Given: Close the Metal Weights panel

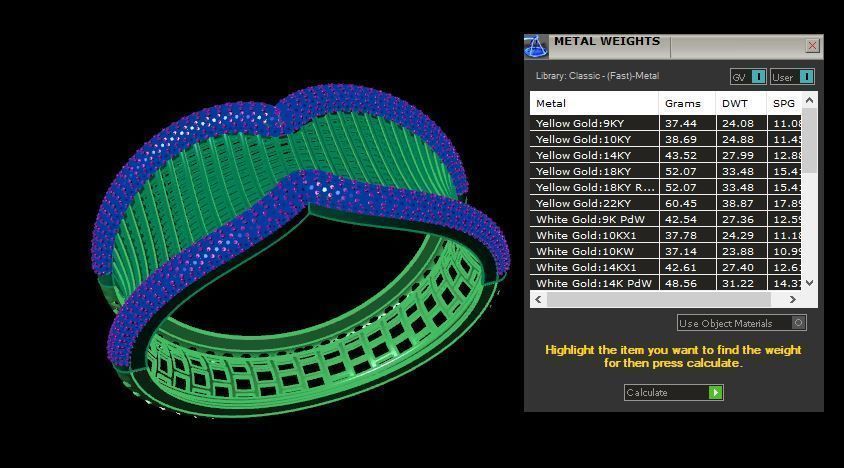Looking at the screenshot, I should pyautogui.click(x=812, y=46).
